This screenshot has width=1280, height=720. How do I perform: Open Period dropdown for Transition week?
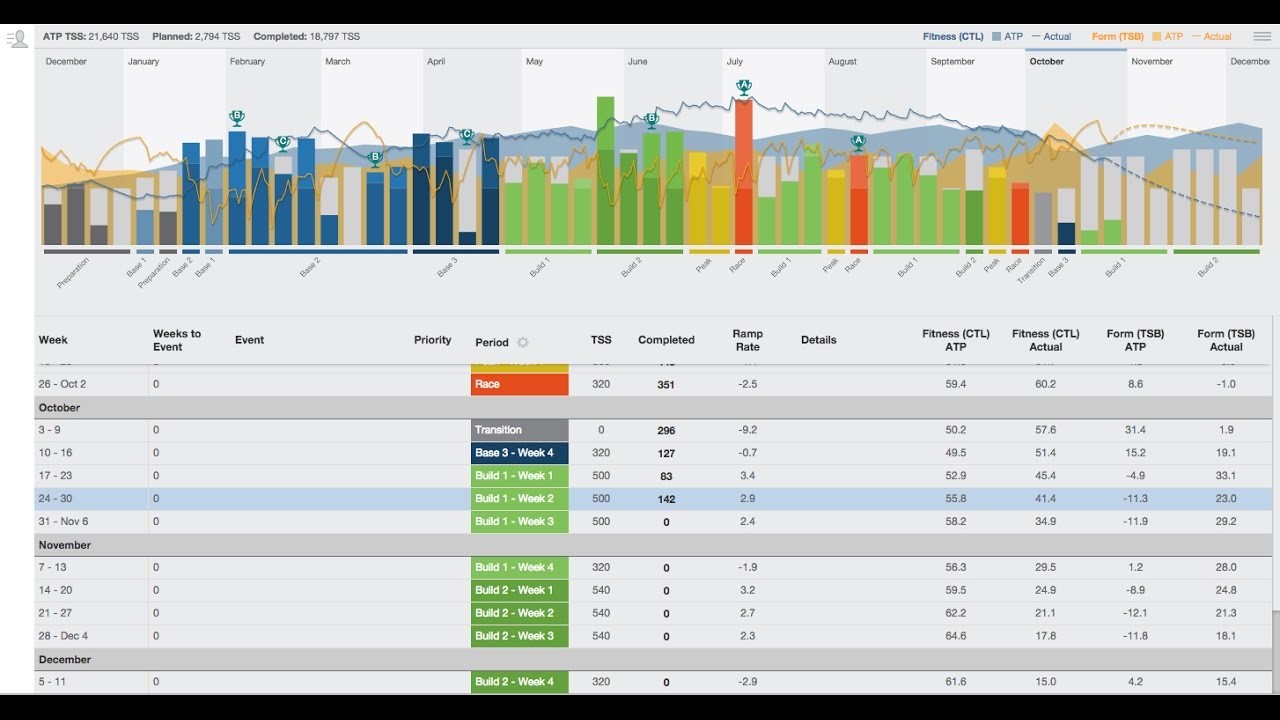pos(519,430)
